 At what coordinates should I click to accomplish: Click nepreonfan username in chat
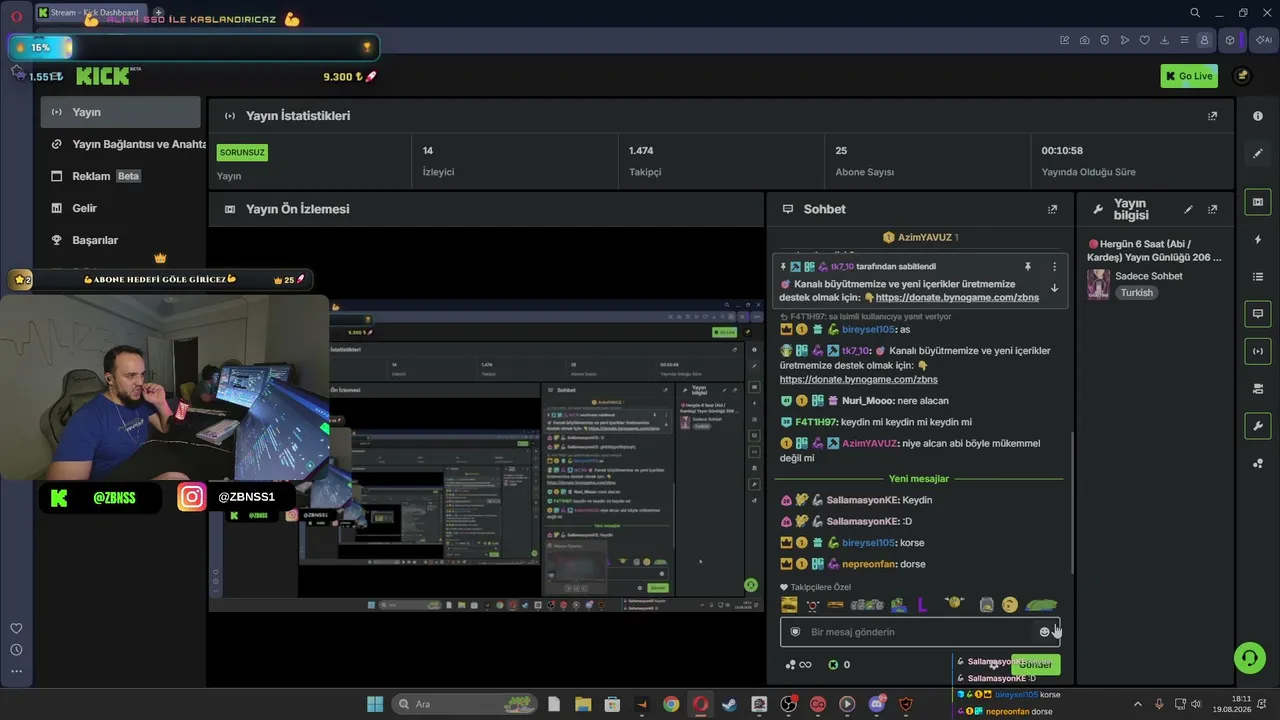tap(869, 564)
